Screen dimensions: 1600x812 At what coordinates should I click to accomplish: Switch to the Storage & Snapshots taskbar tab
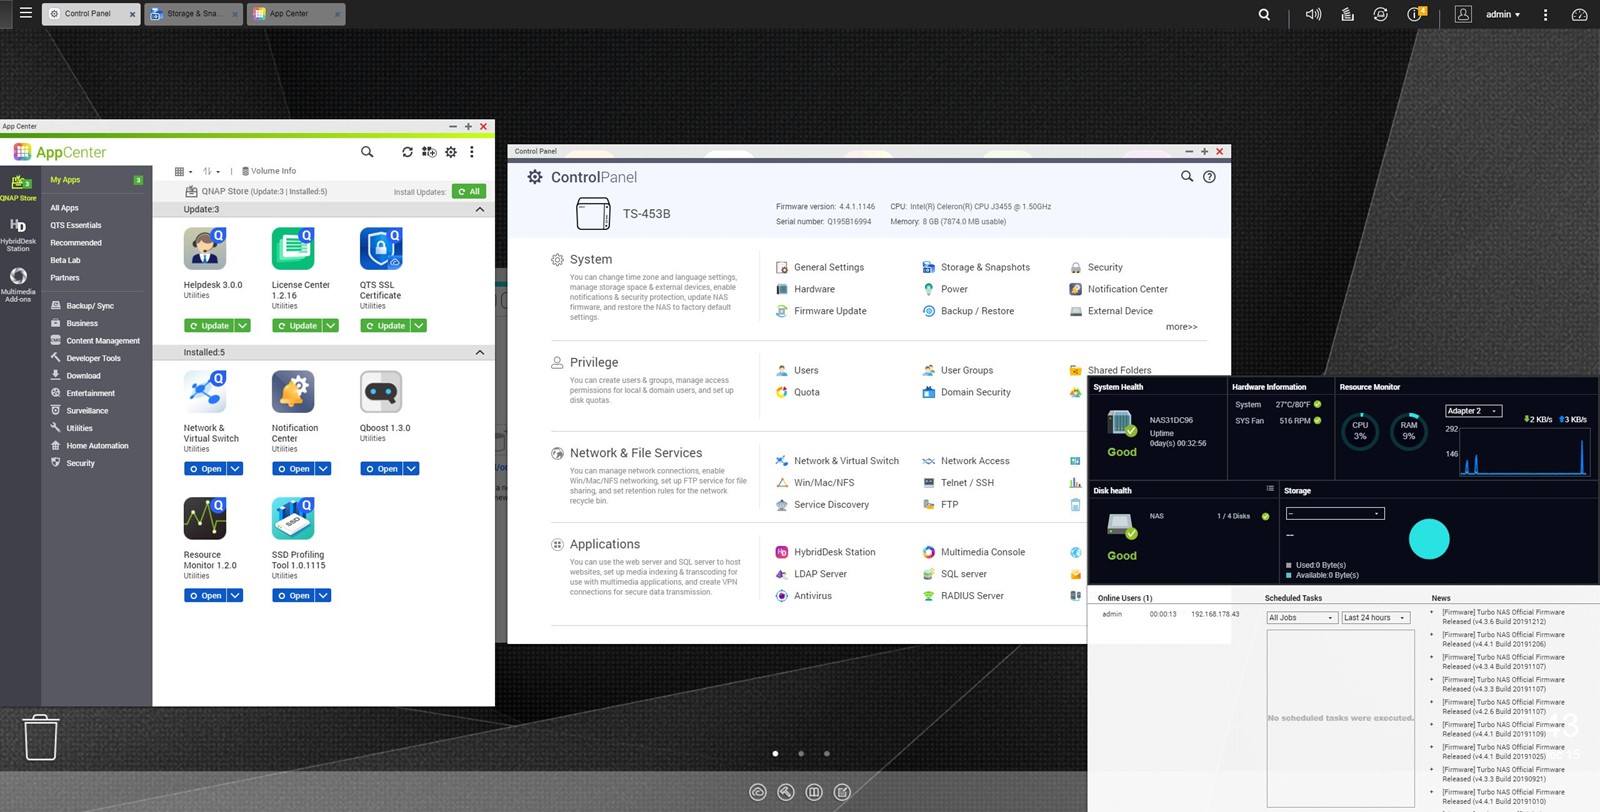tap(193, 14)
